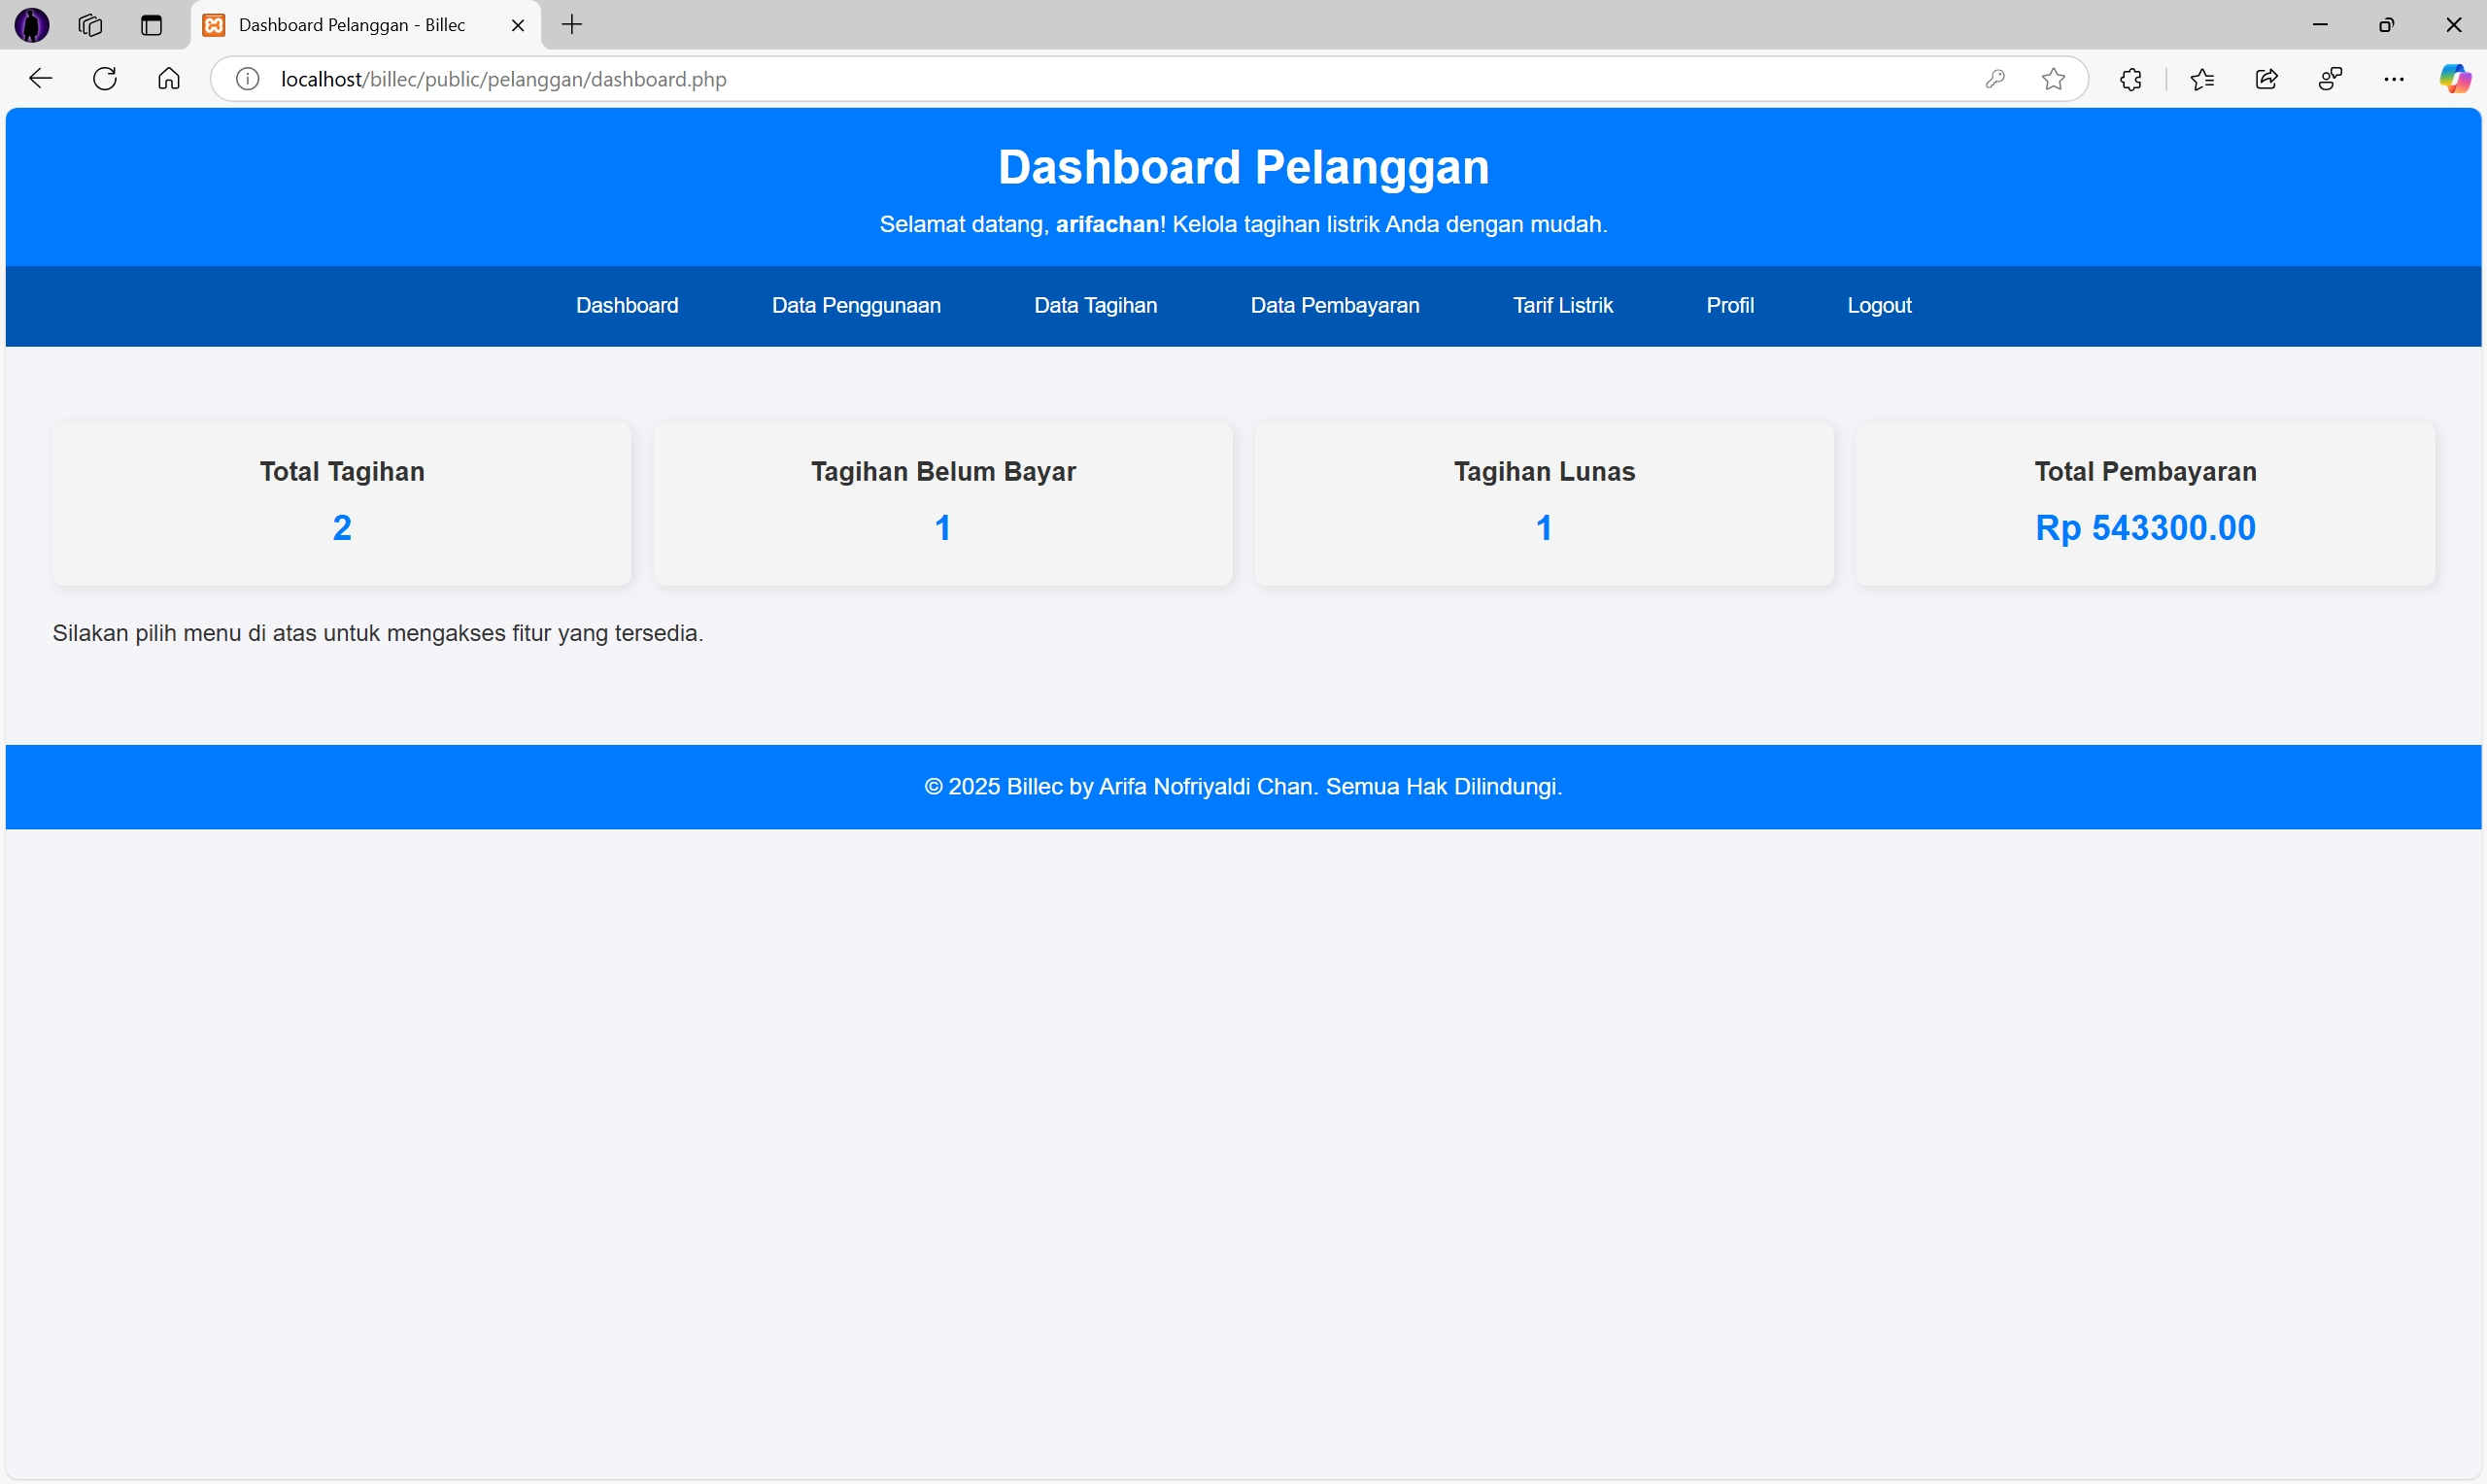Open the browser home page icon

(x=169, y=79)
